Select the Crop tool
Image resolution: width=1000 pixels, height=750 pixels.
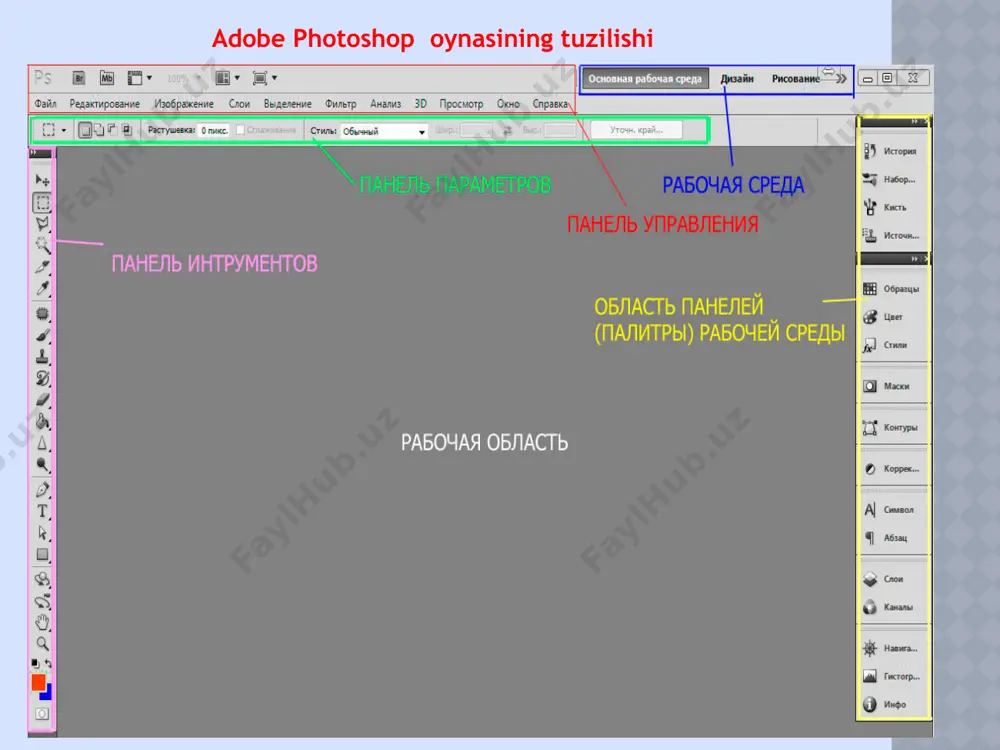[42, 267]
